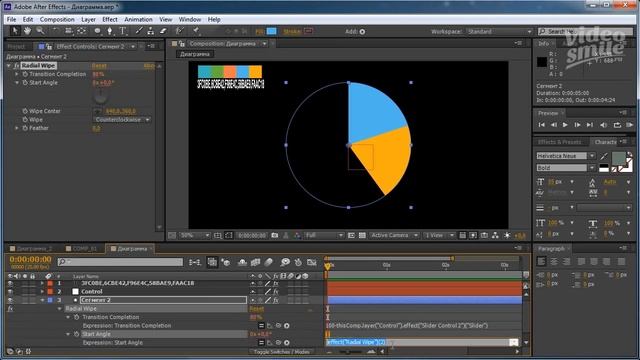
Task: Collapse Start Angle in Effect Controls
Action: click(x=17, y=83)
